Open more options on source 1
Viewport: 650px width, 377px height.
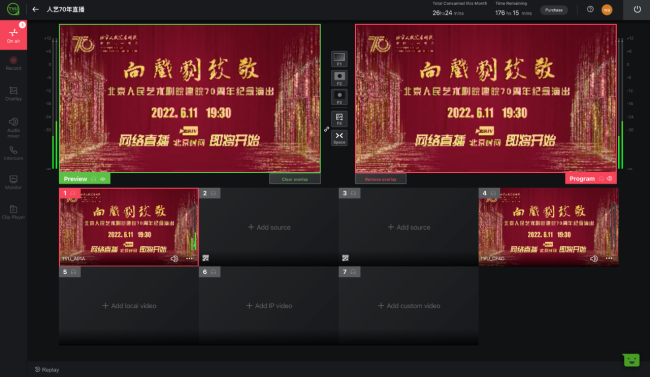(189, 258)
